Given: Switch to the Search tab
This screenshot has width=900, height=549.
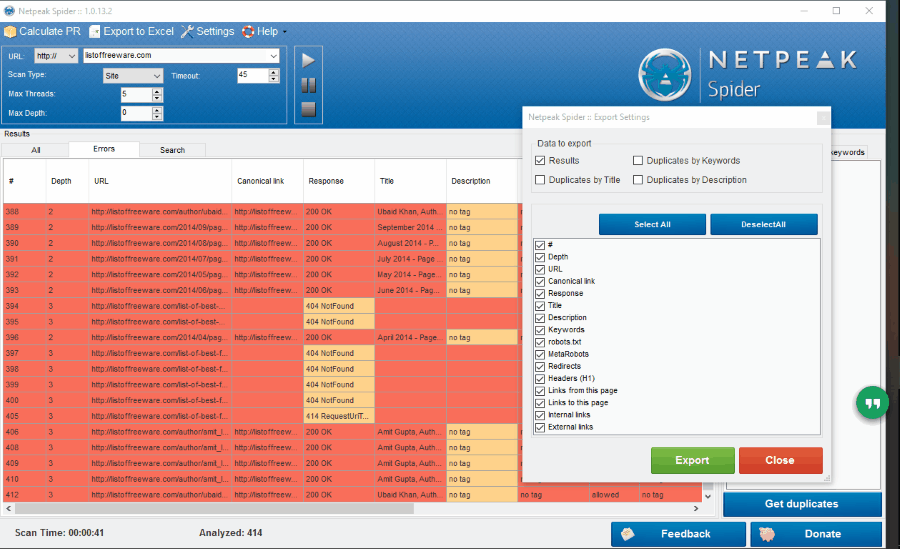Looking at the screenshot, I should [172, 150].
